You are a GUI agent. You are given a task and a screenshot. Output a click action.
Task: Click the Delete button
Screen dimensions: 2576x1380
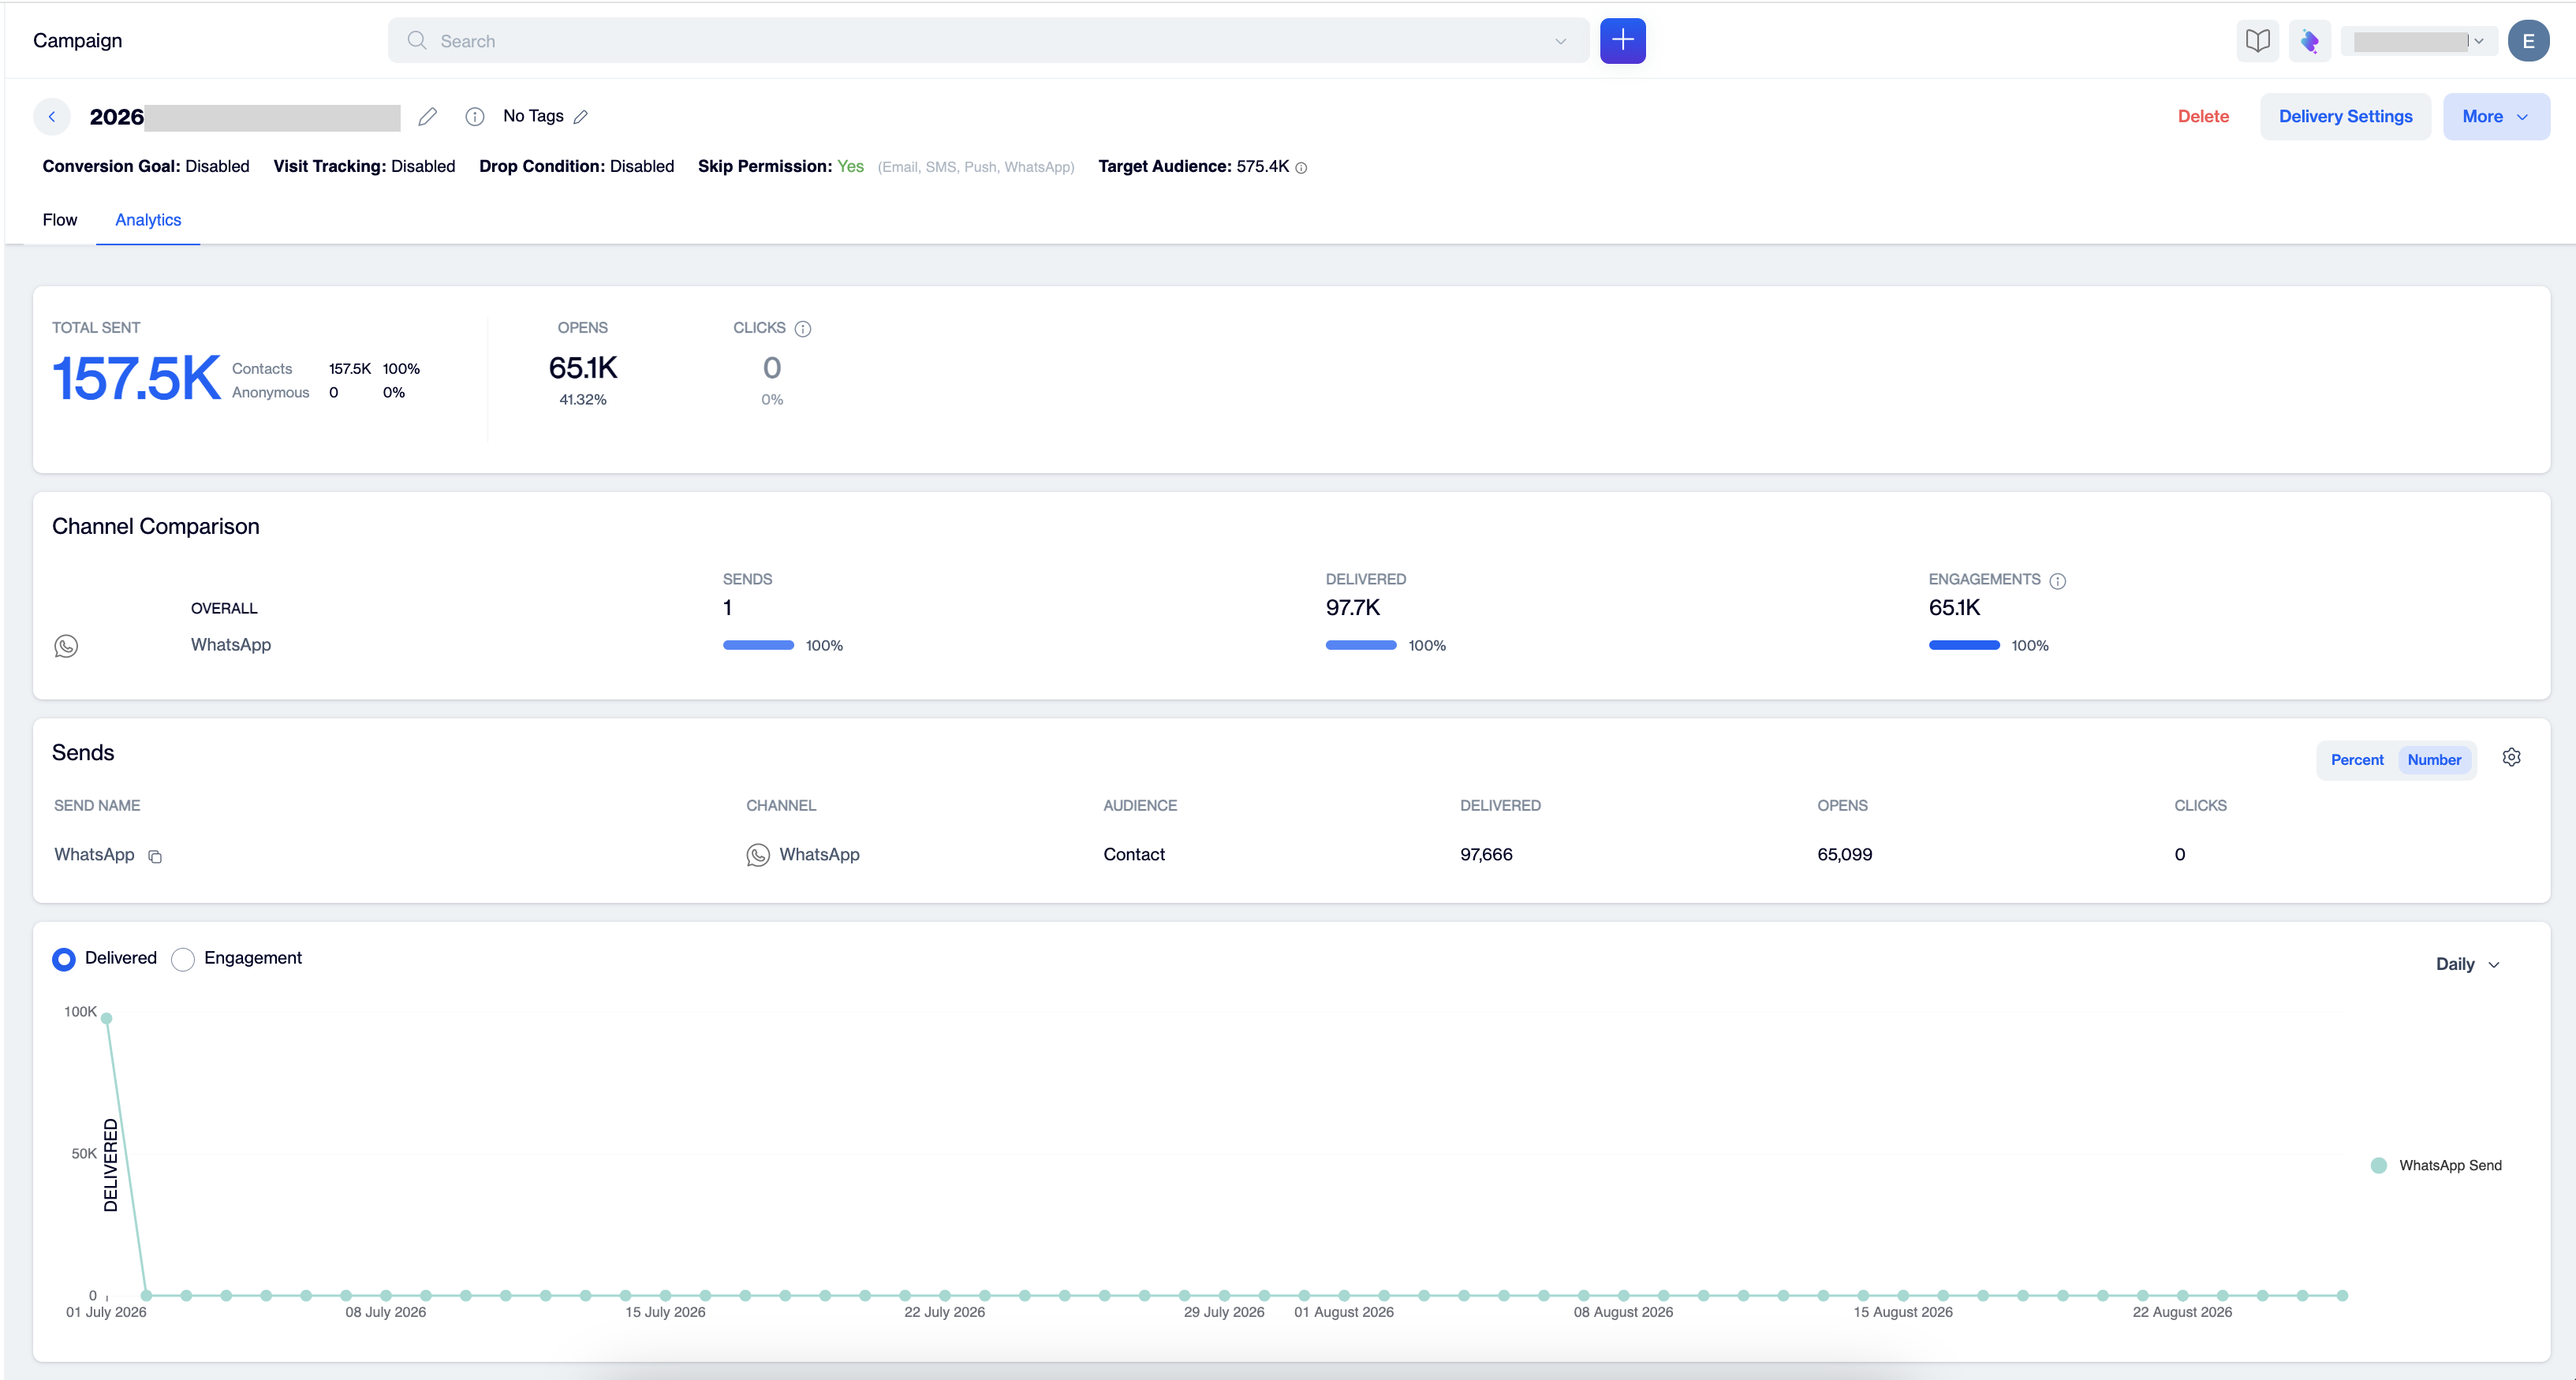tap(2203, 117)
